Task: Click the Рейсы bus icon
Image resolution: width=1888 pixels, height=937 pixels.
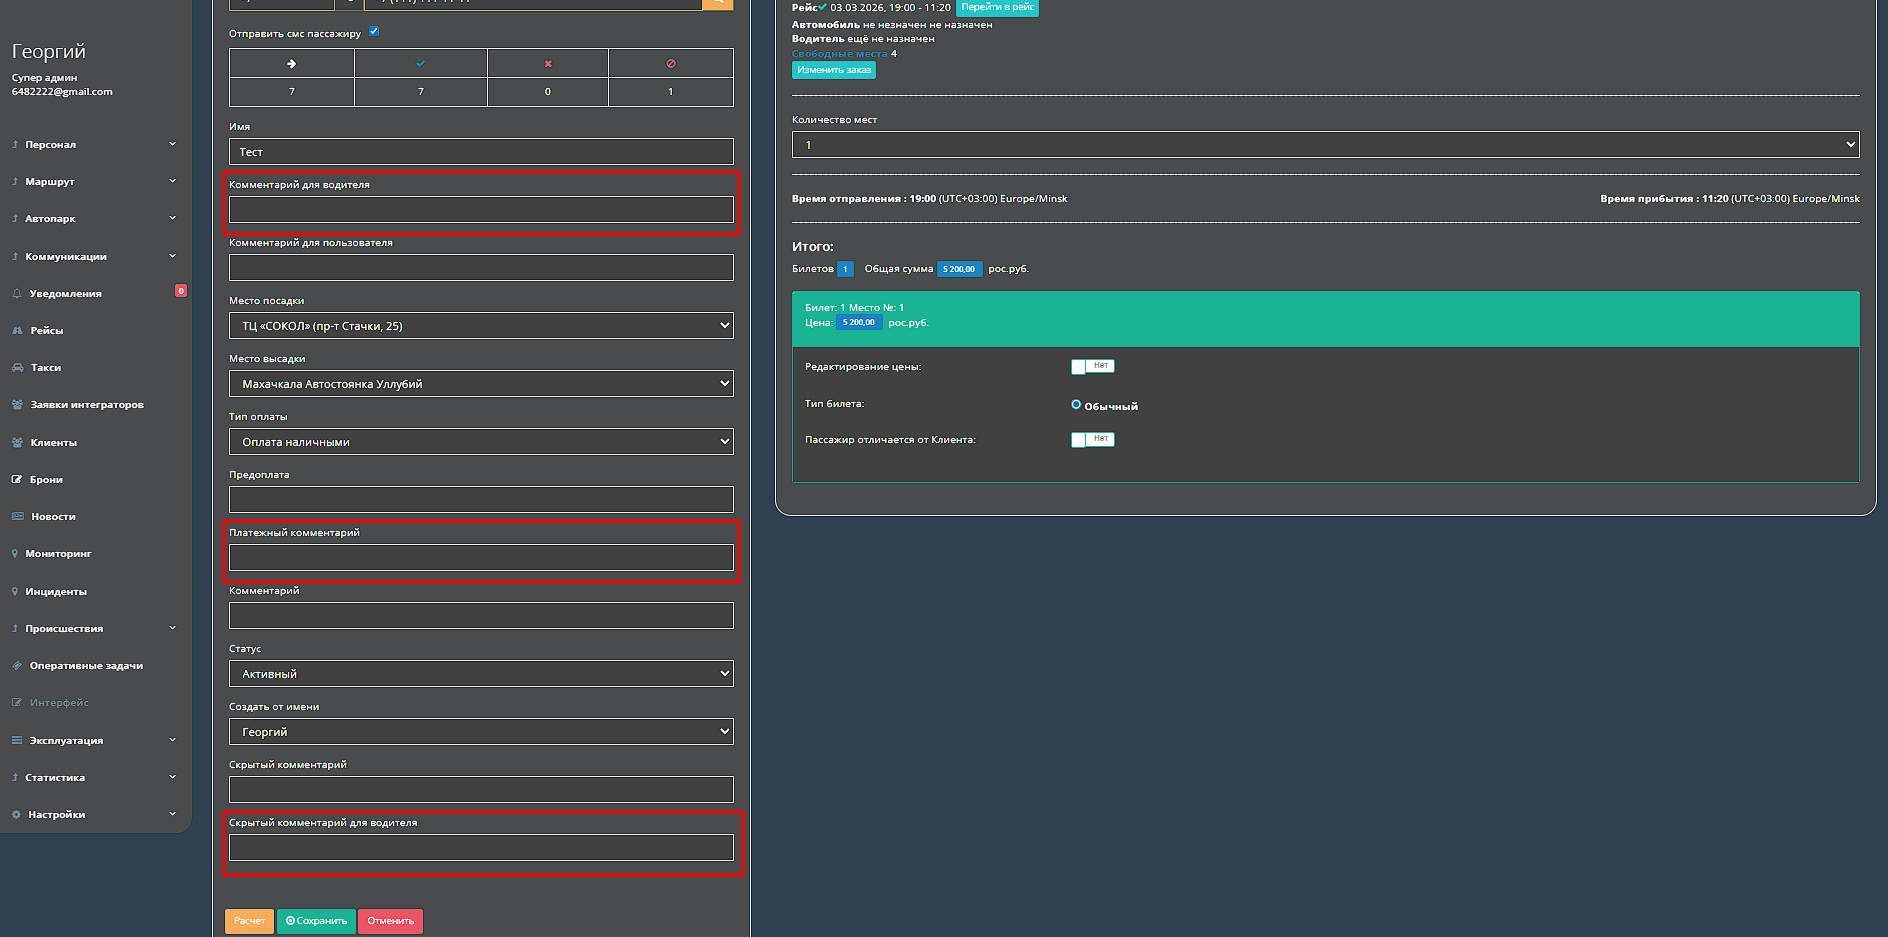Action: click(x=17, y=331)
